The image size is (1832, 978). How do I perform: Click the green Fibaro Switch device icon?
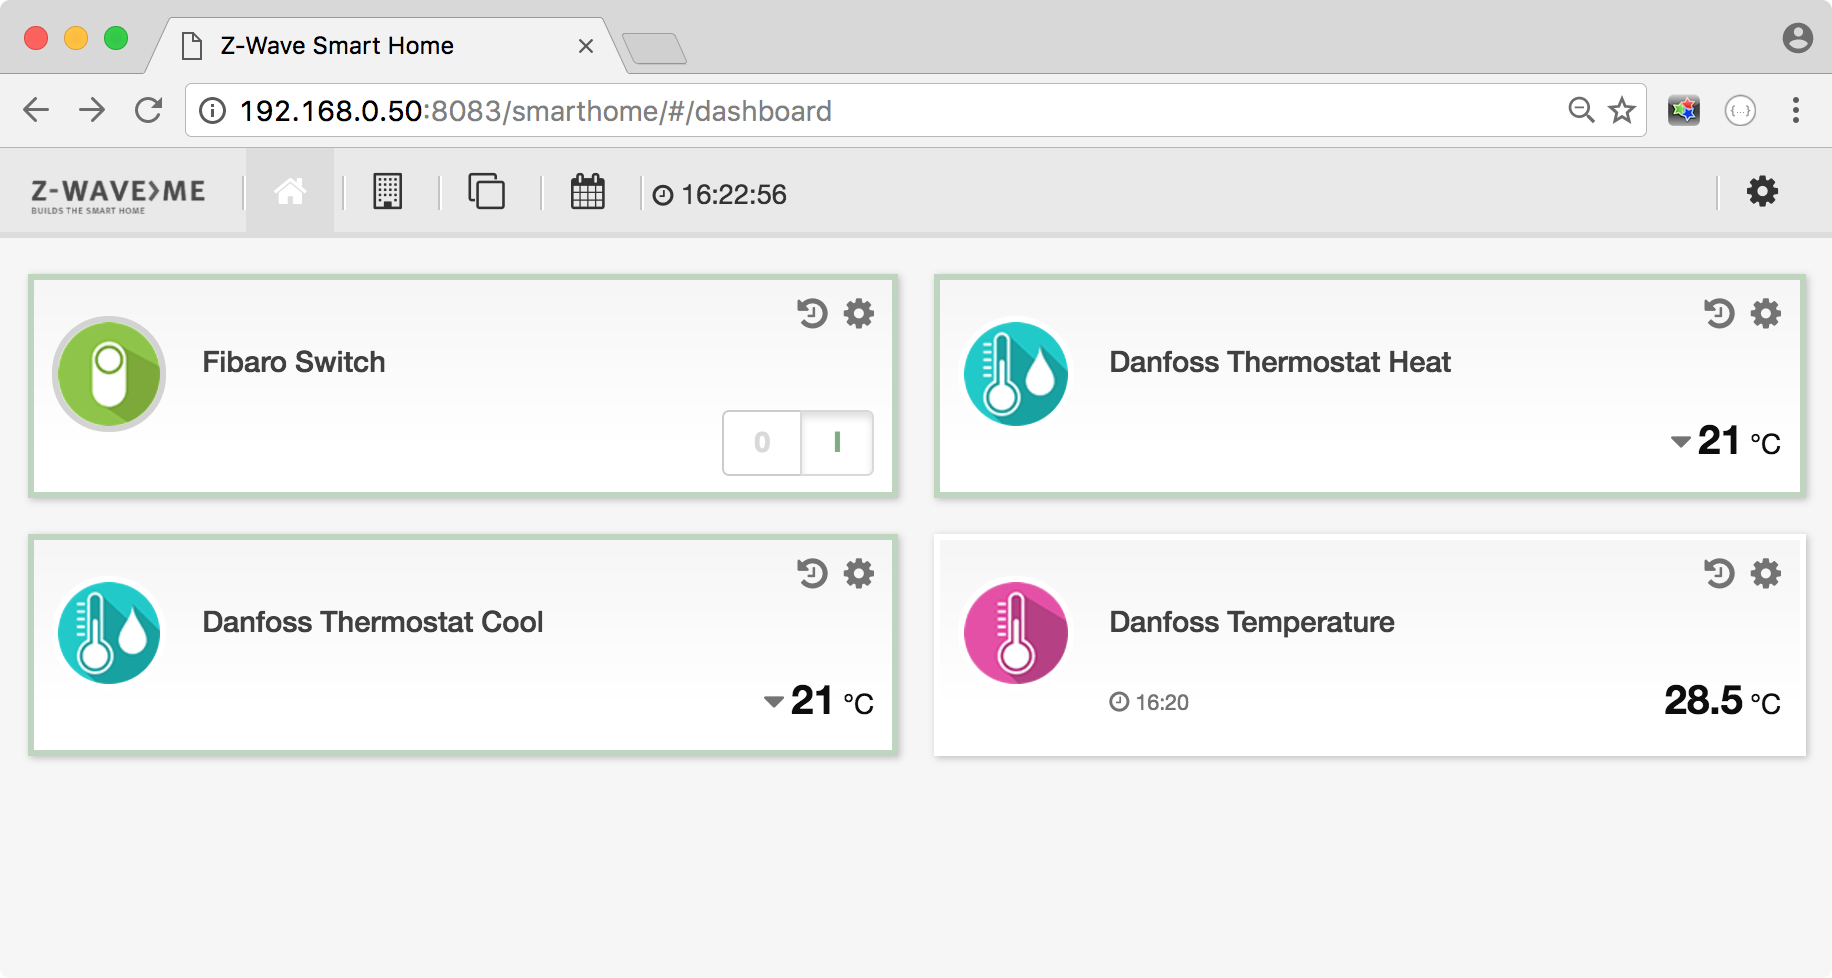(109, 374)
